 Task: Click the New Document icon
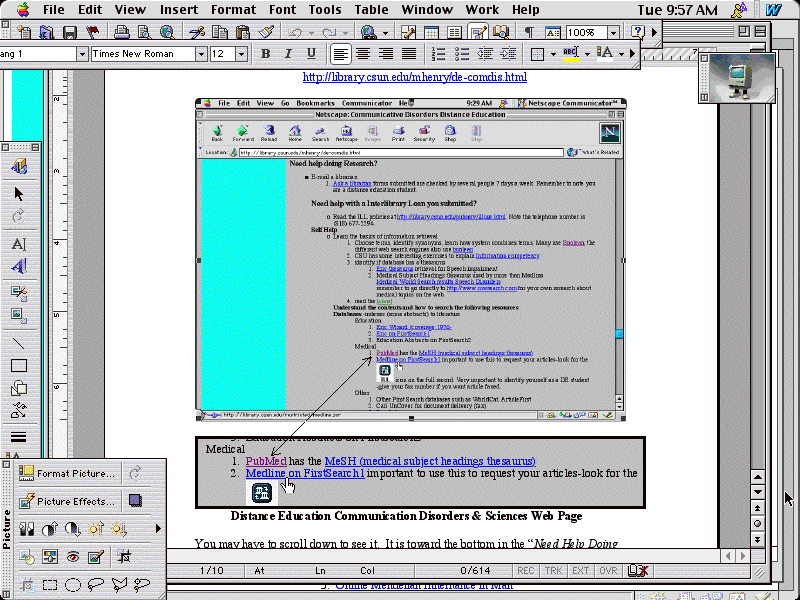pyautogui.click(x=23, y=32)
